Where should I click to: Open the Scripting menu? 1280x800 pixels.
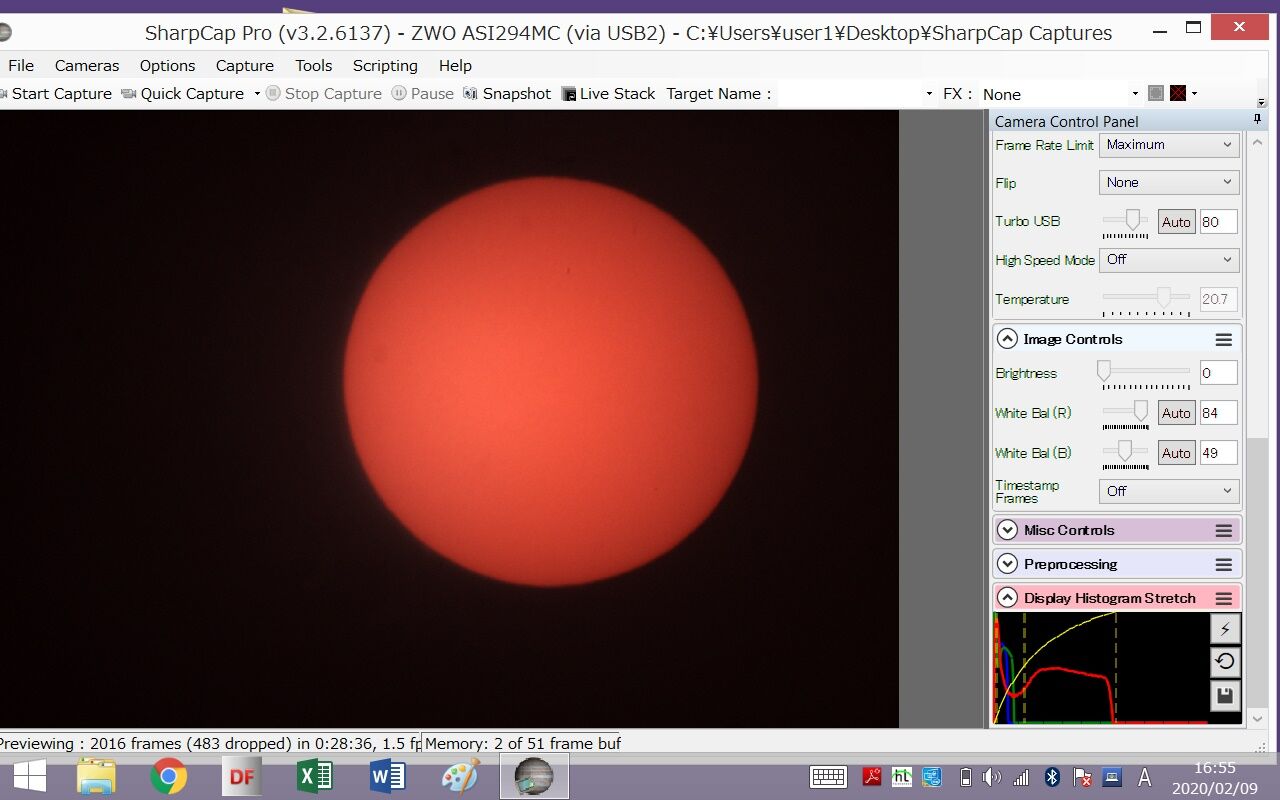385,65
